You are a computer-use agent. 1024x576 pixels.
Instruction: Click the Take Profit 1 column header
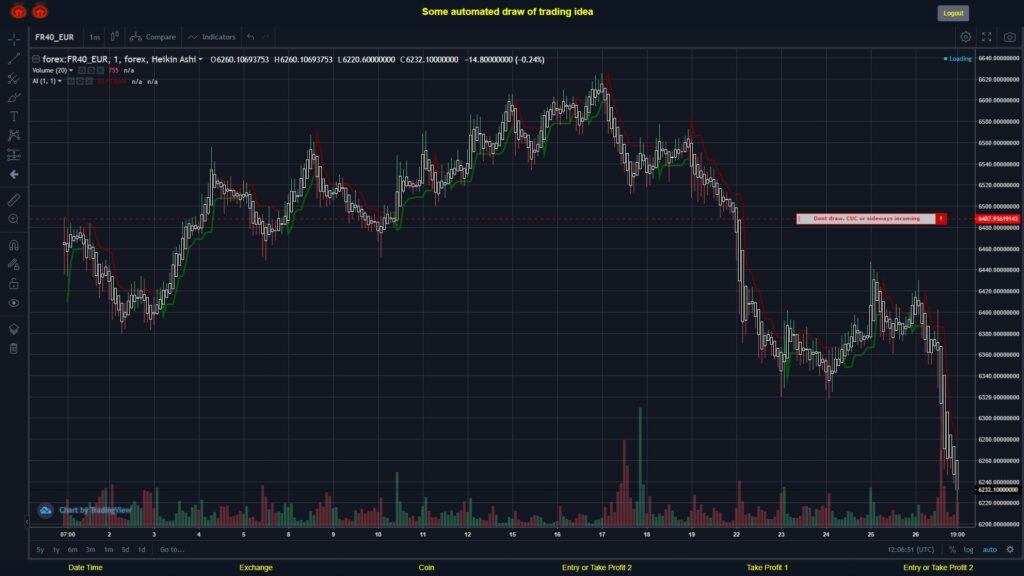pyautogui.click(x=767, y=568)
